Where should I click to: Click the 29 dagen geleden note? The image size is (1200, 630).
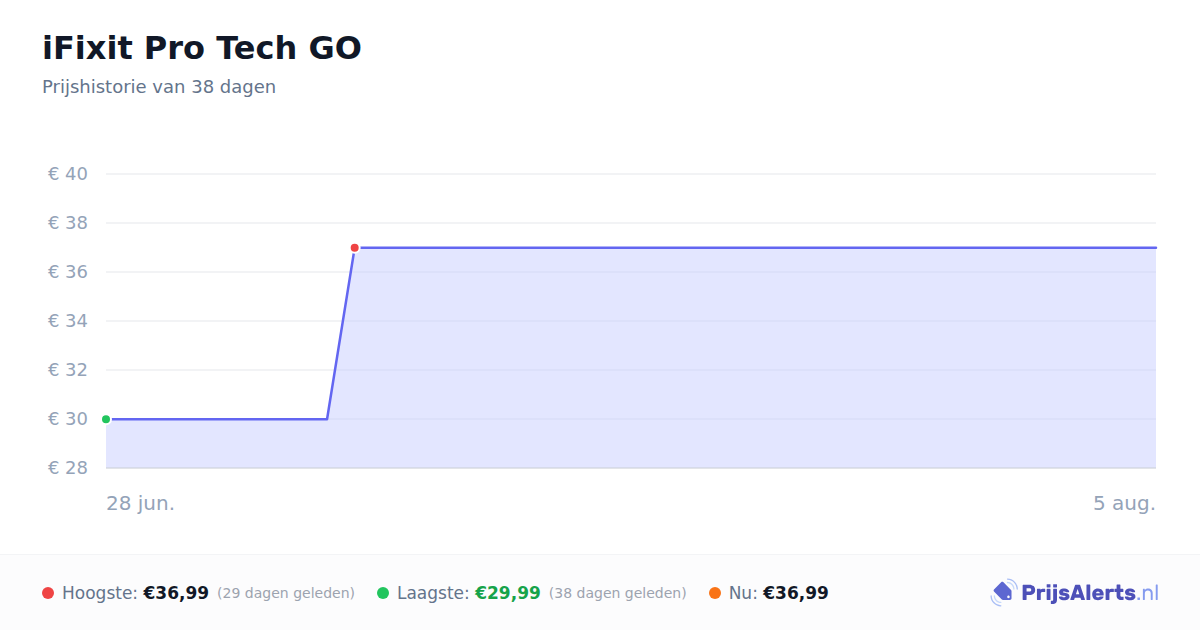tap(286, 593)
